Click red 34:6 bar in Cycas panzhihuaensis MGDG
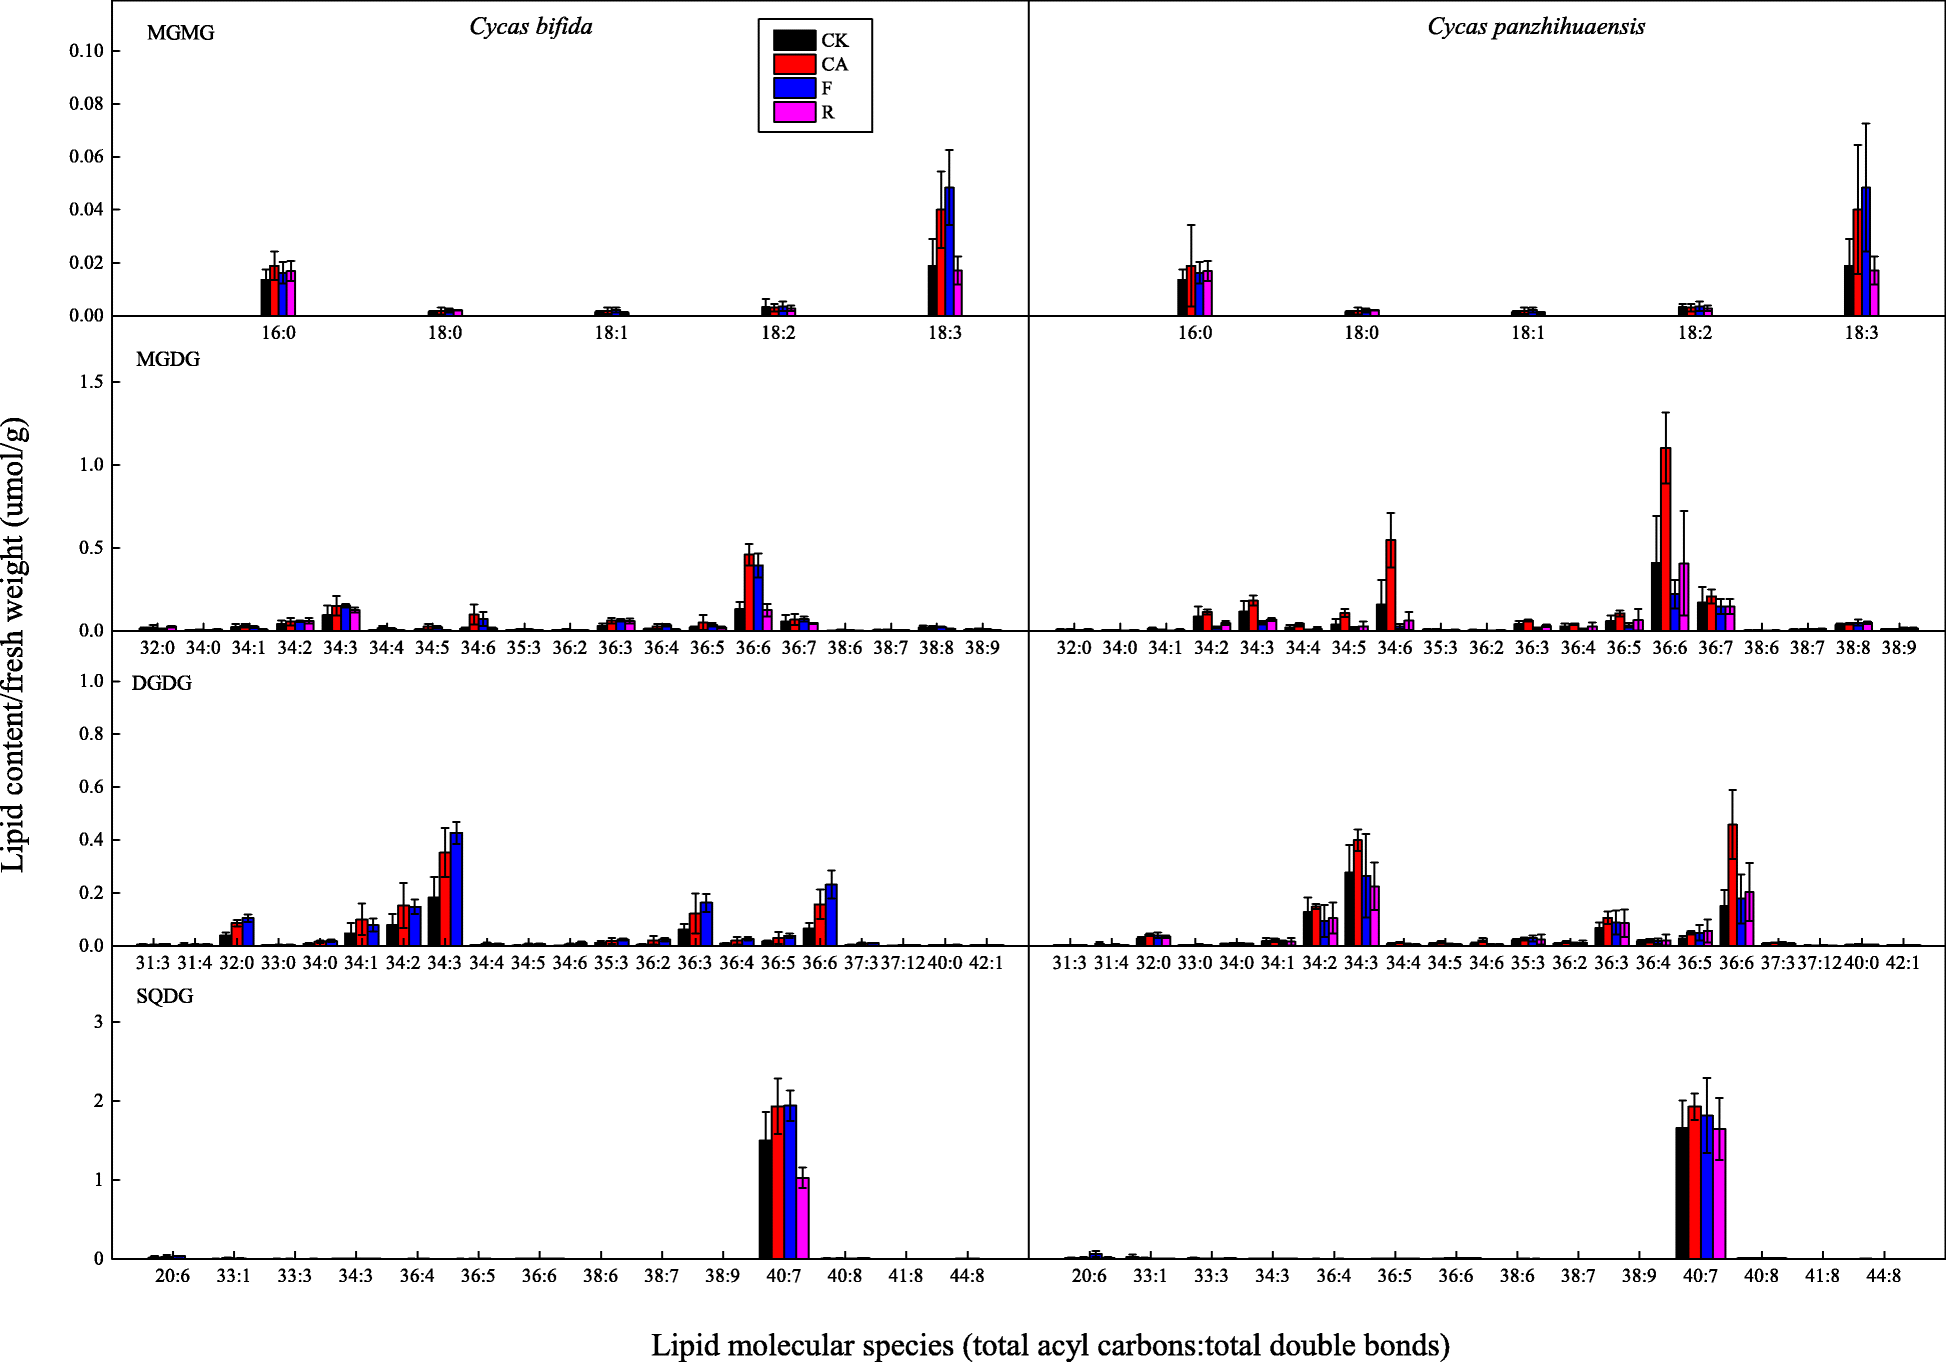The width and height of the screenshot is (1946, 1362). pos(1390,585)
